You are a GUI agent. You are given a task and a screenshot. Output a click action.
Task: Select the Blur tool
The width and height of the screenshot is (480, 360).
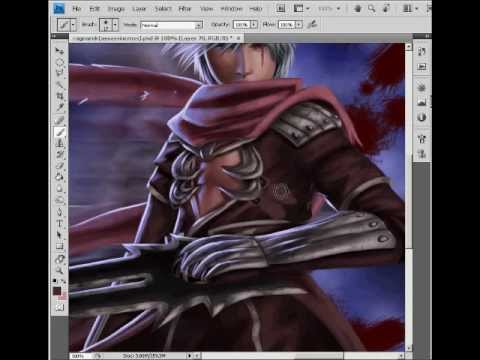59,189
